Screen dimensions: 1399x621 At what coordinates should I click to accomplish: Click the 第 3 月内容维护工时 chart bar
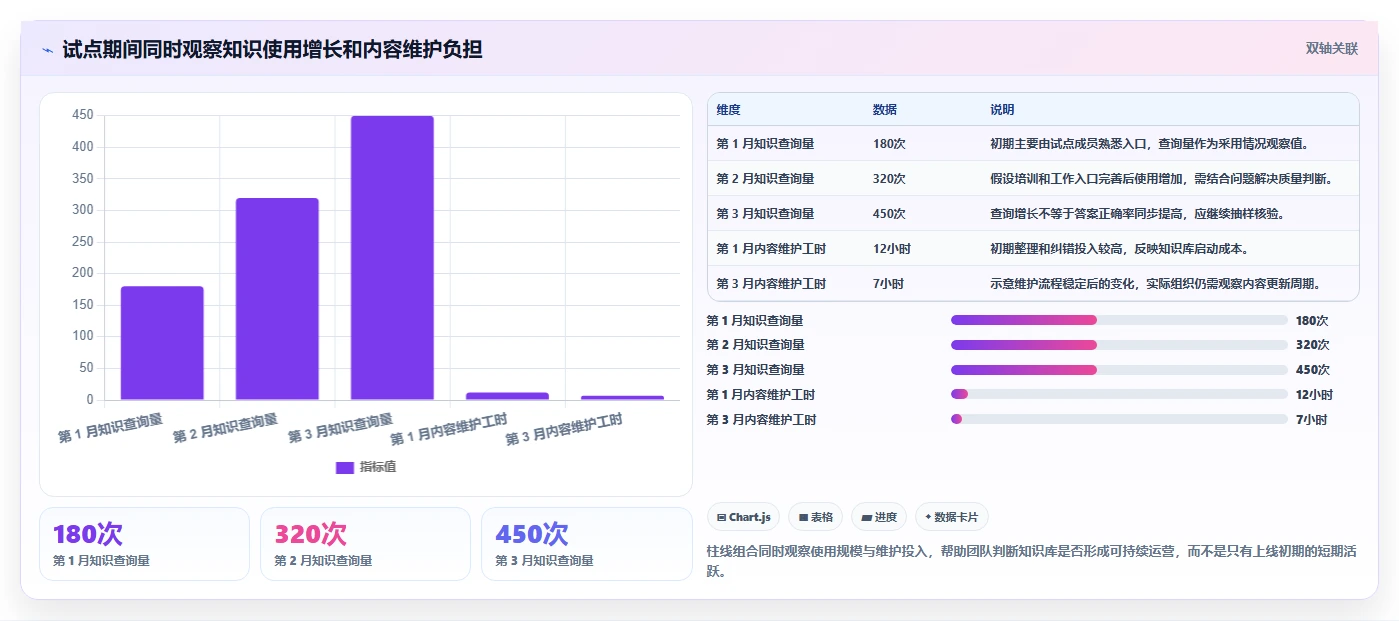(x=622, y=398)
